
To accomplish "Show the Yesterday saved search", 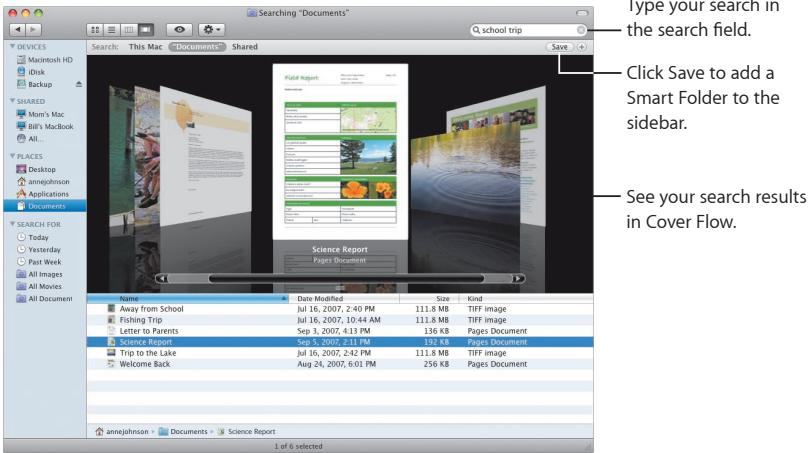I will coord(39,250).
